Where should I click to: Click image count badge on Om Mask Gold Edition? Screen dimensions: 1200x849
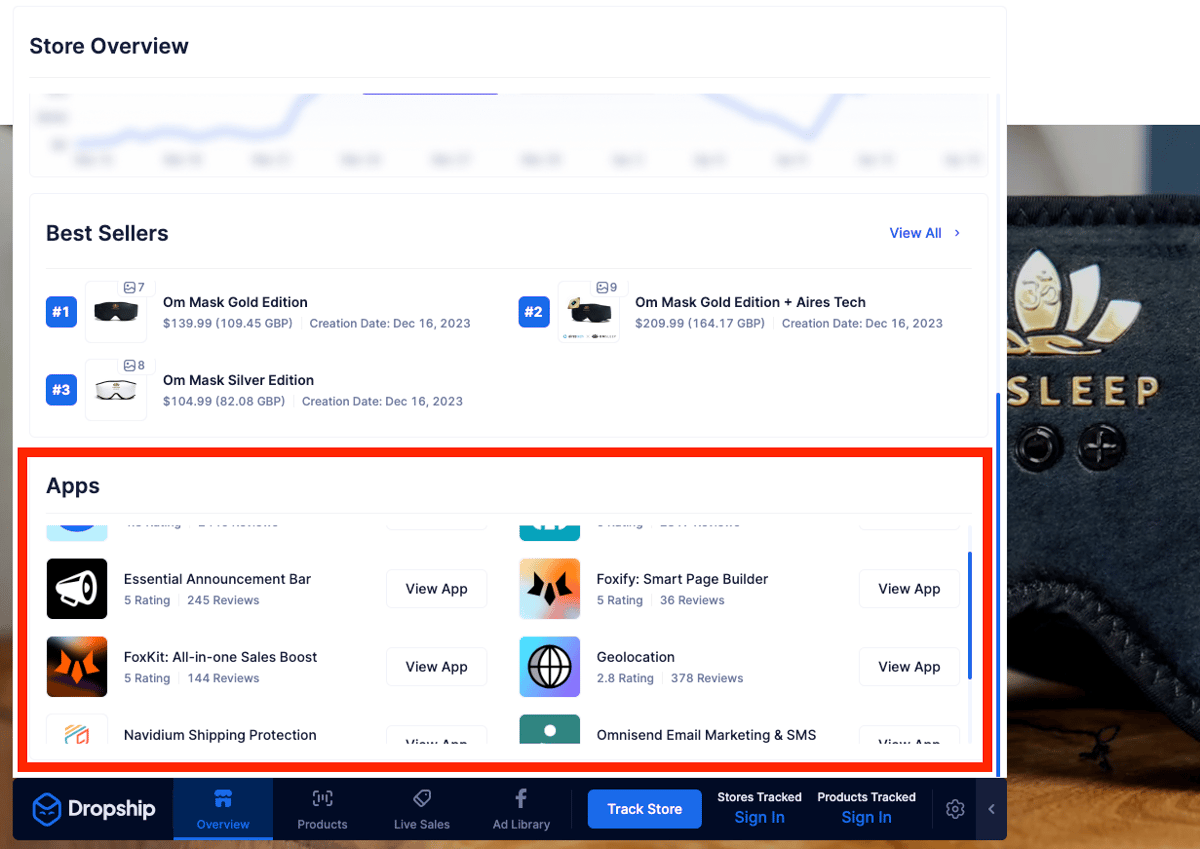pos(135,288)
